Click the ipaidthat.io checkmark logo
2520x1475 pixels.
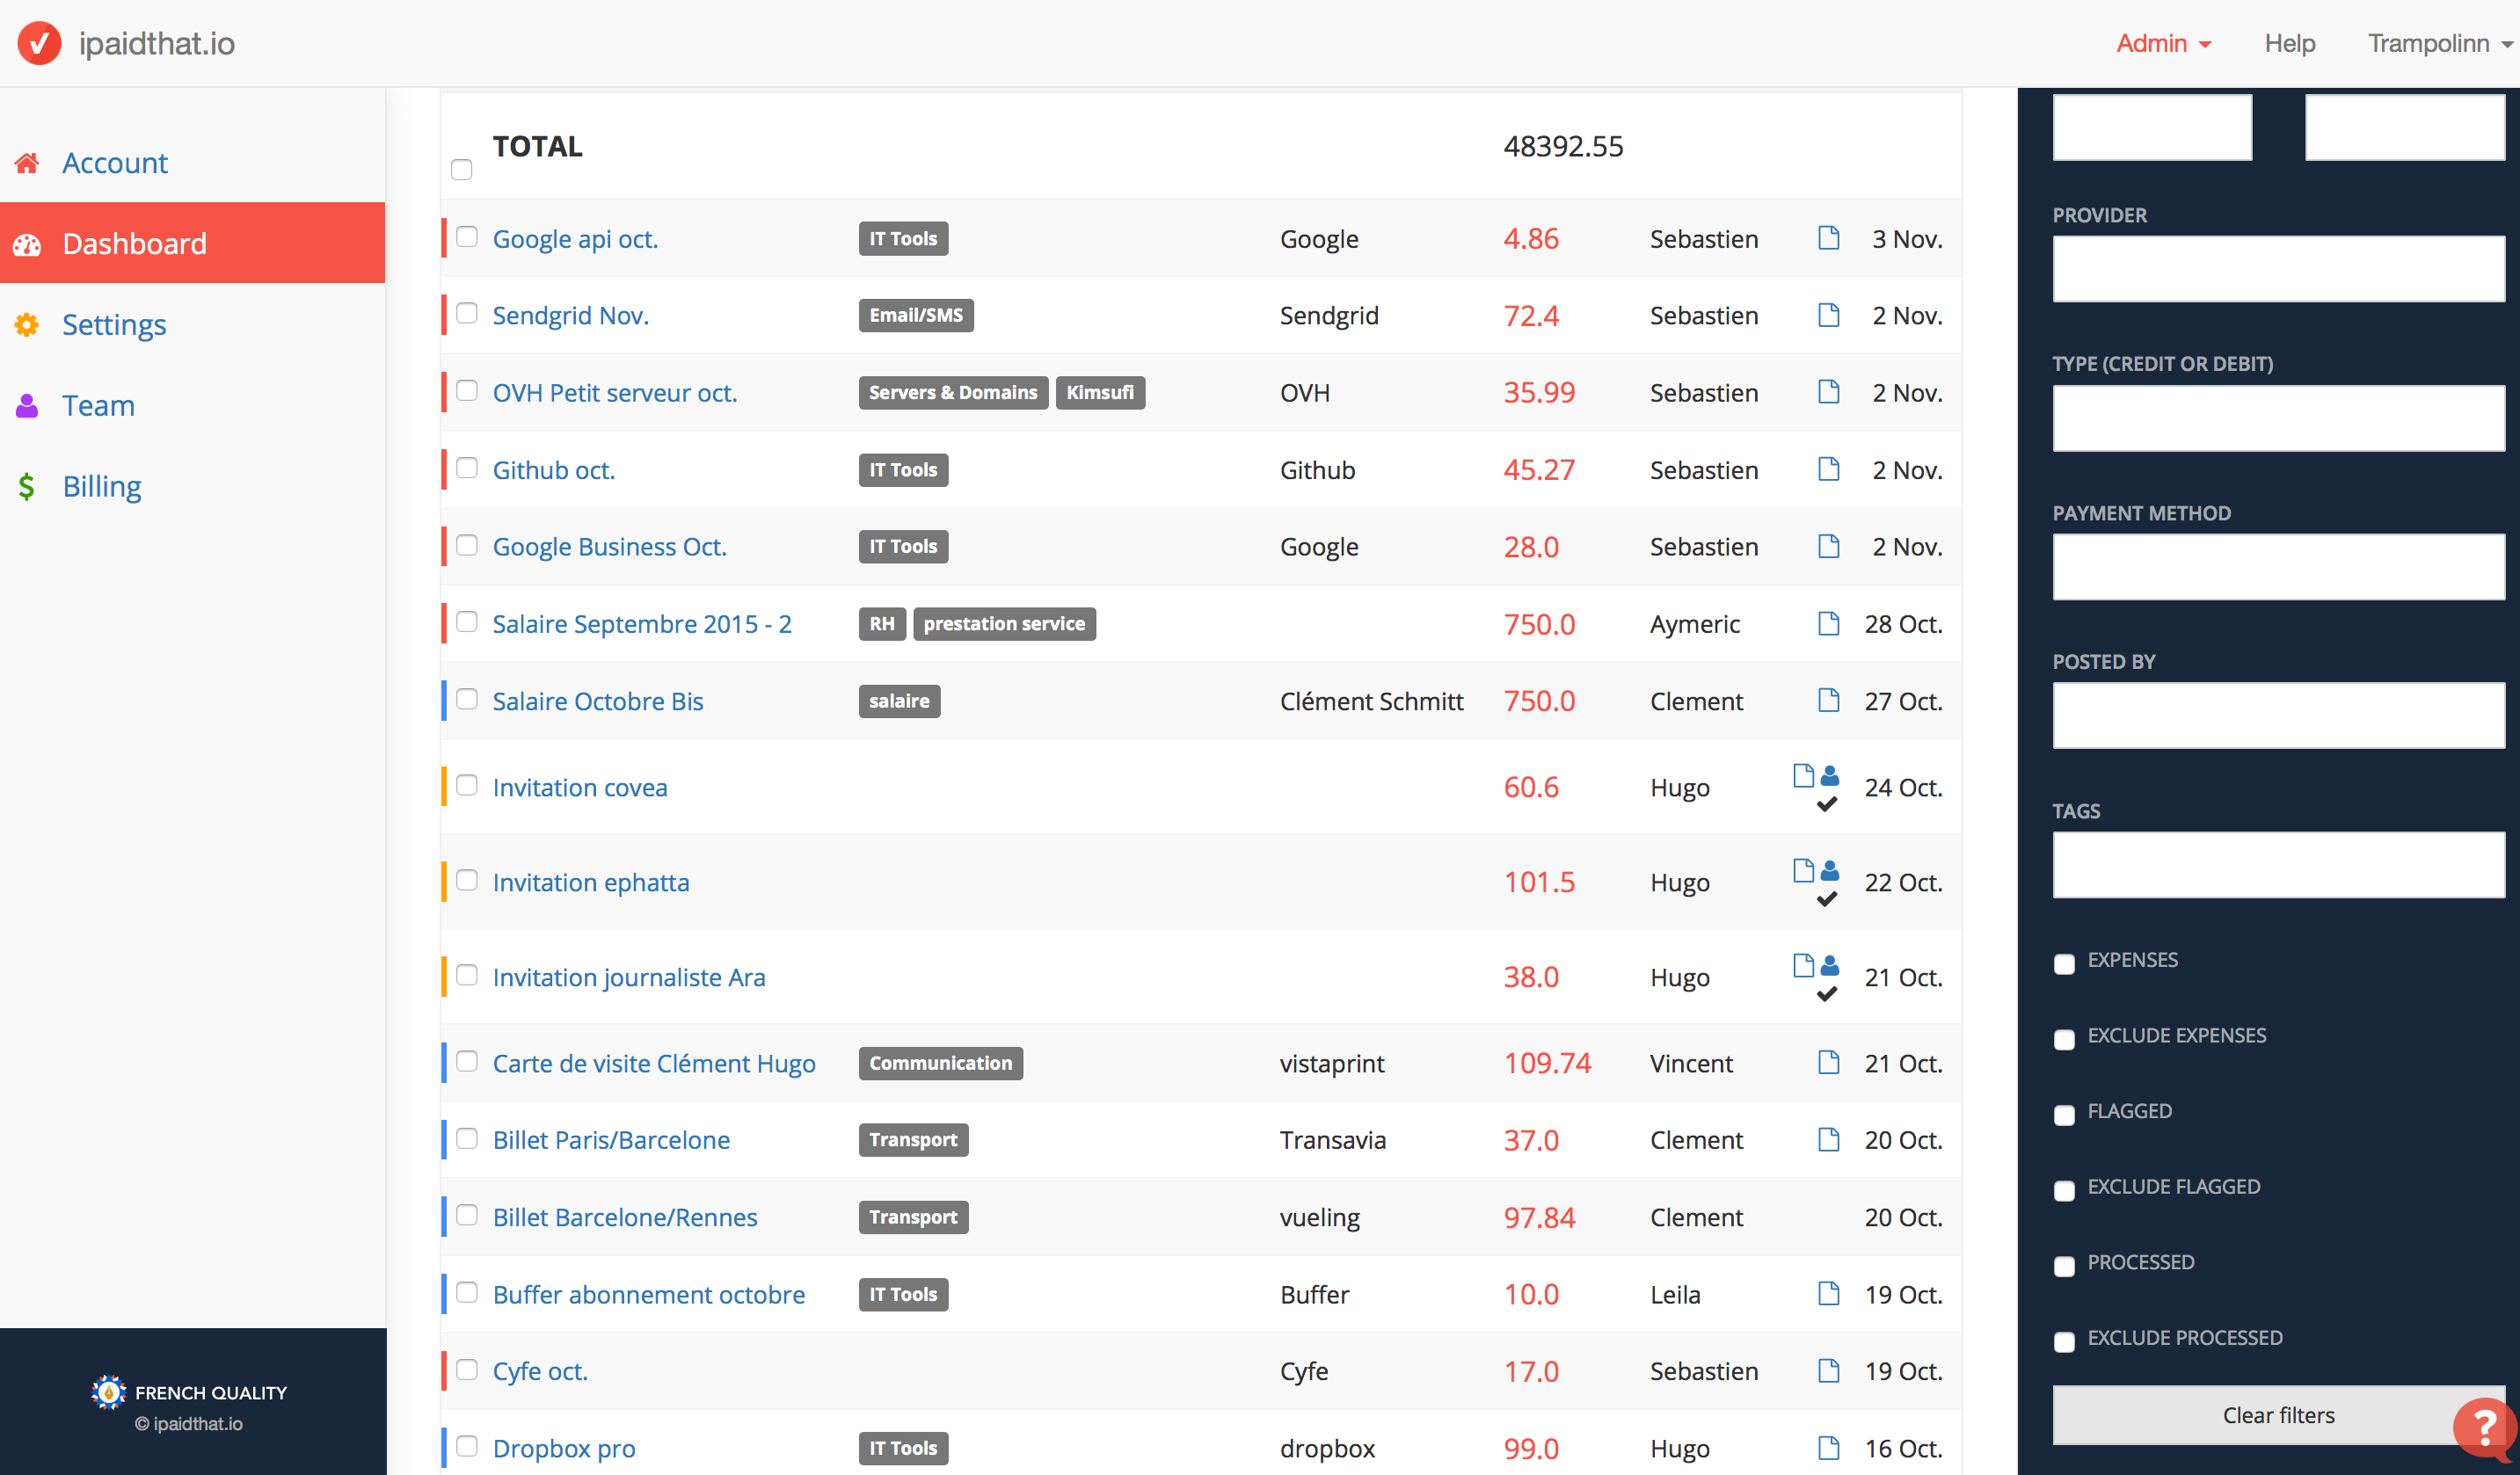tap(39, 43)
